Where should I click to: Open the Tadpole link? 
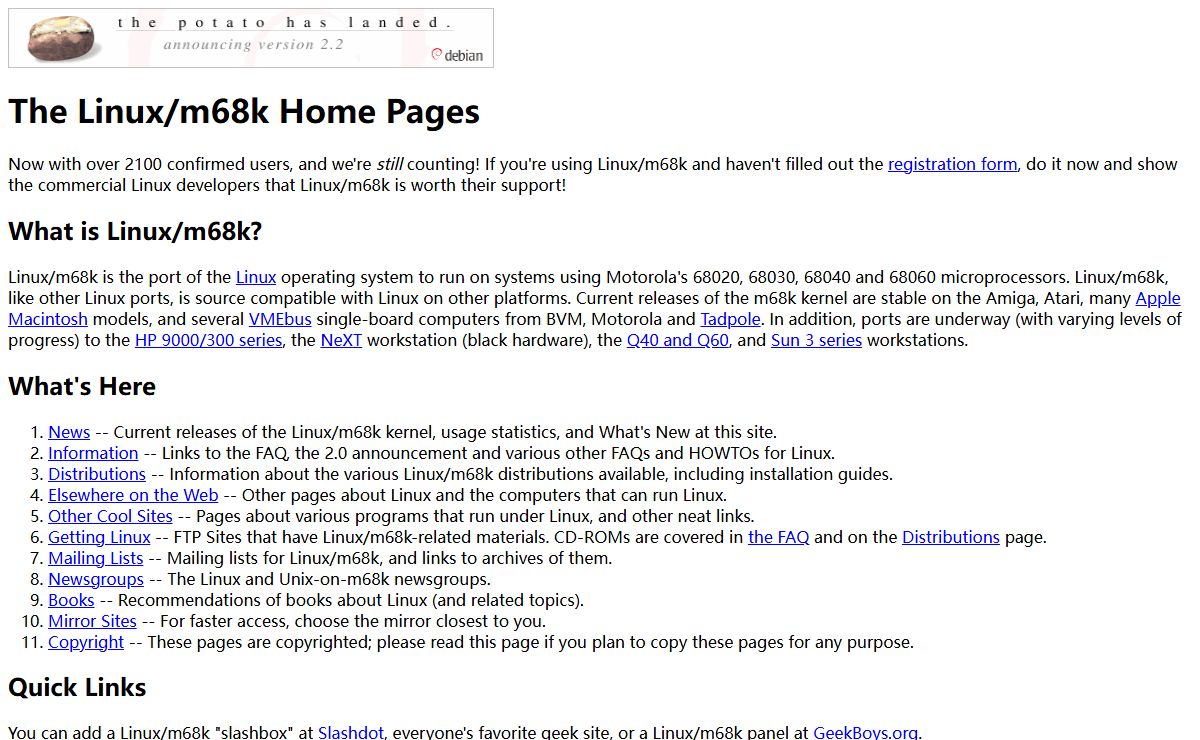tap(730, 319)
